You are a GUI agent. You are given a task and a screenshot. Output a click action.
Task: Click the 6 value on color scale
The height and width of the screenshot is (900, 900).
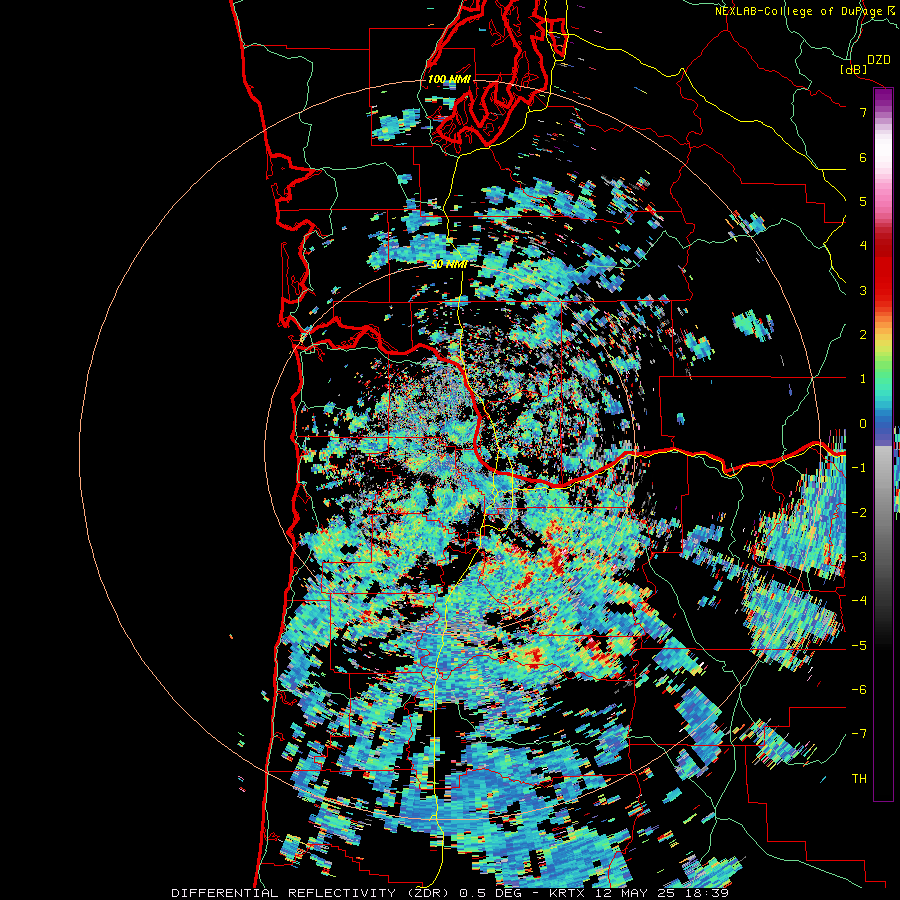click(x=863, y=157)
